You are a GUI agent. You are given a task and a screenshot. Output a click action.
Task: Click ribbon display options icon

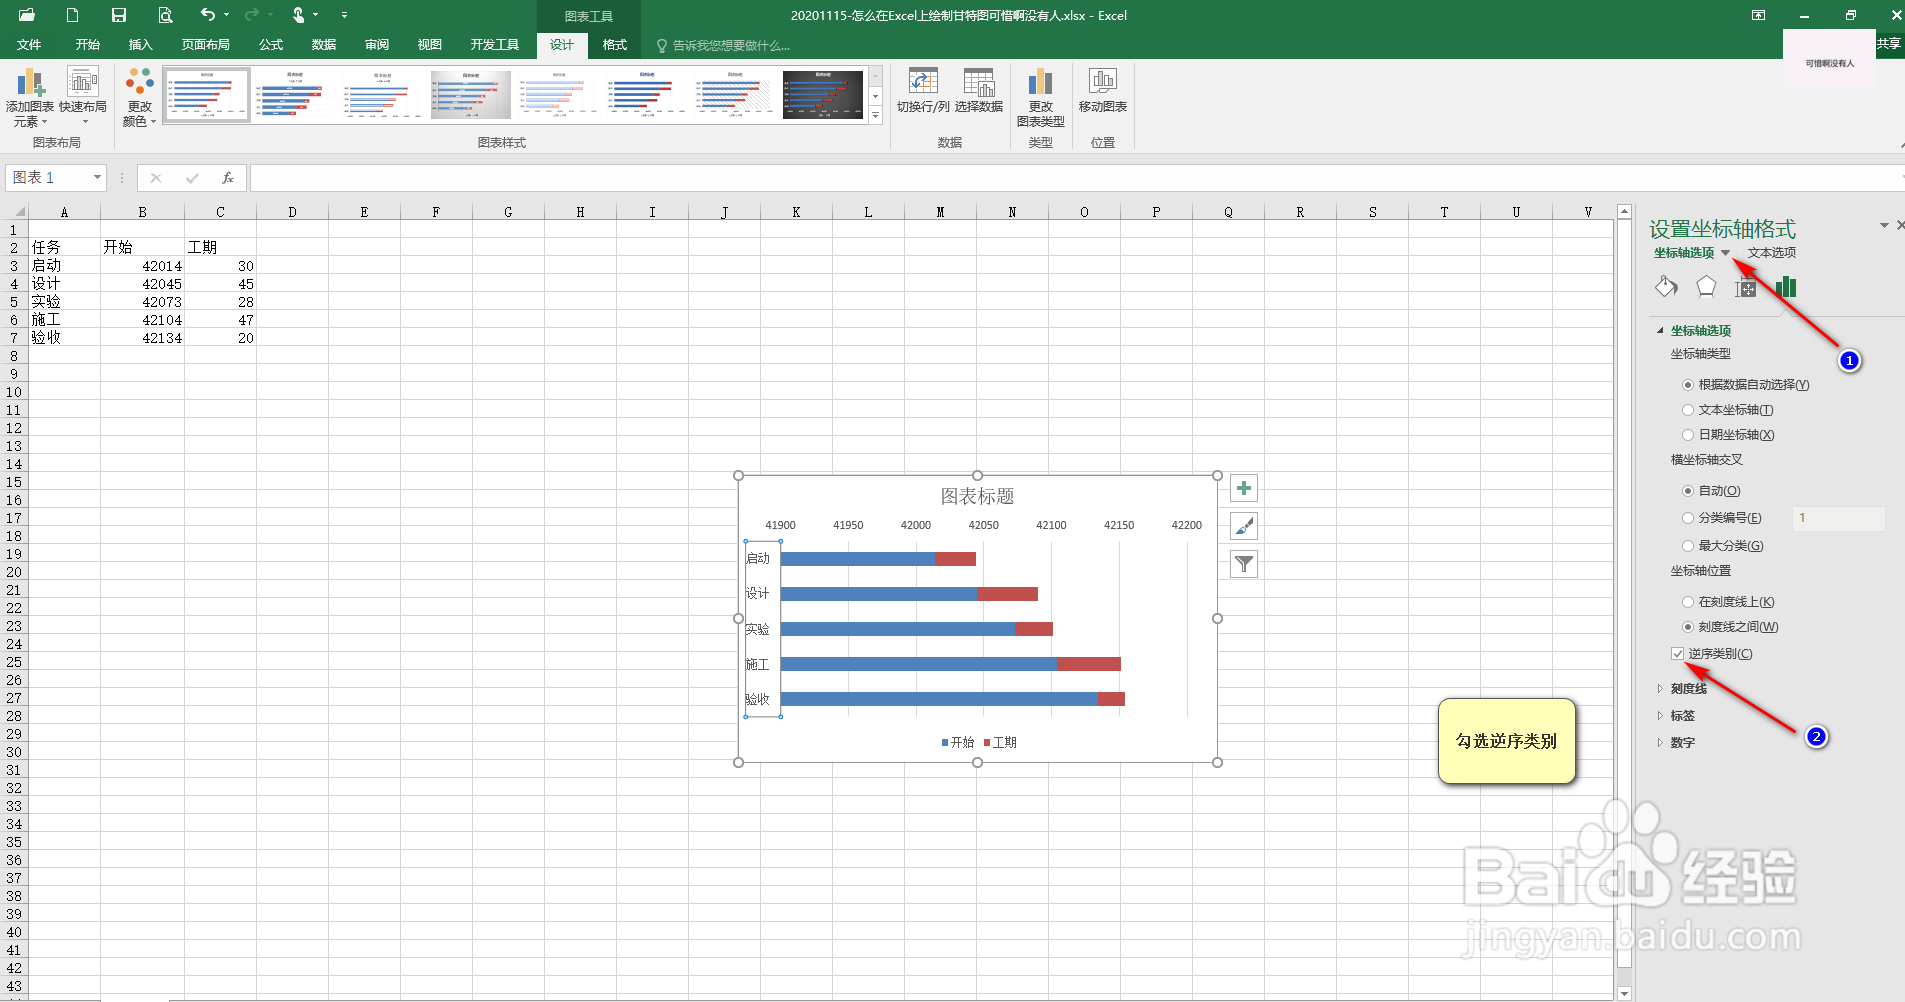(1758, 15)
